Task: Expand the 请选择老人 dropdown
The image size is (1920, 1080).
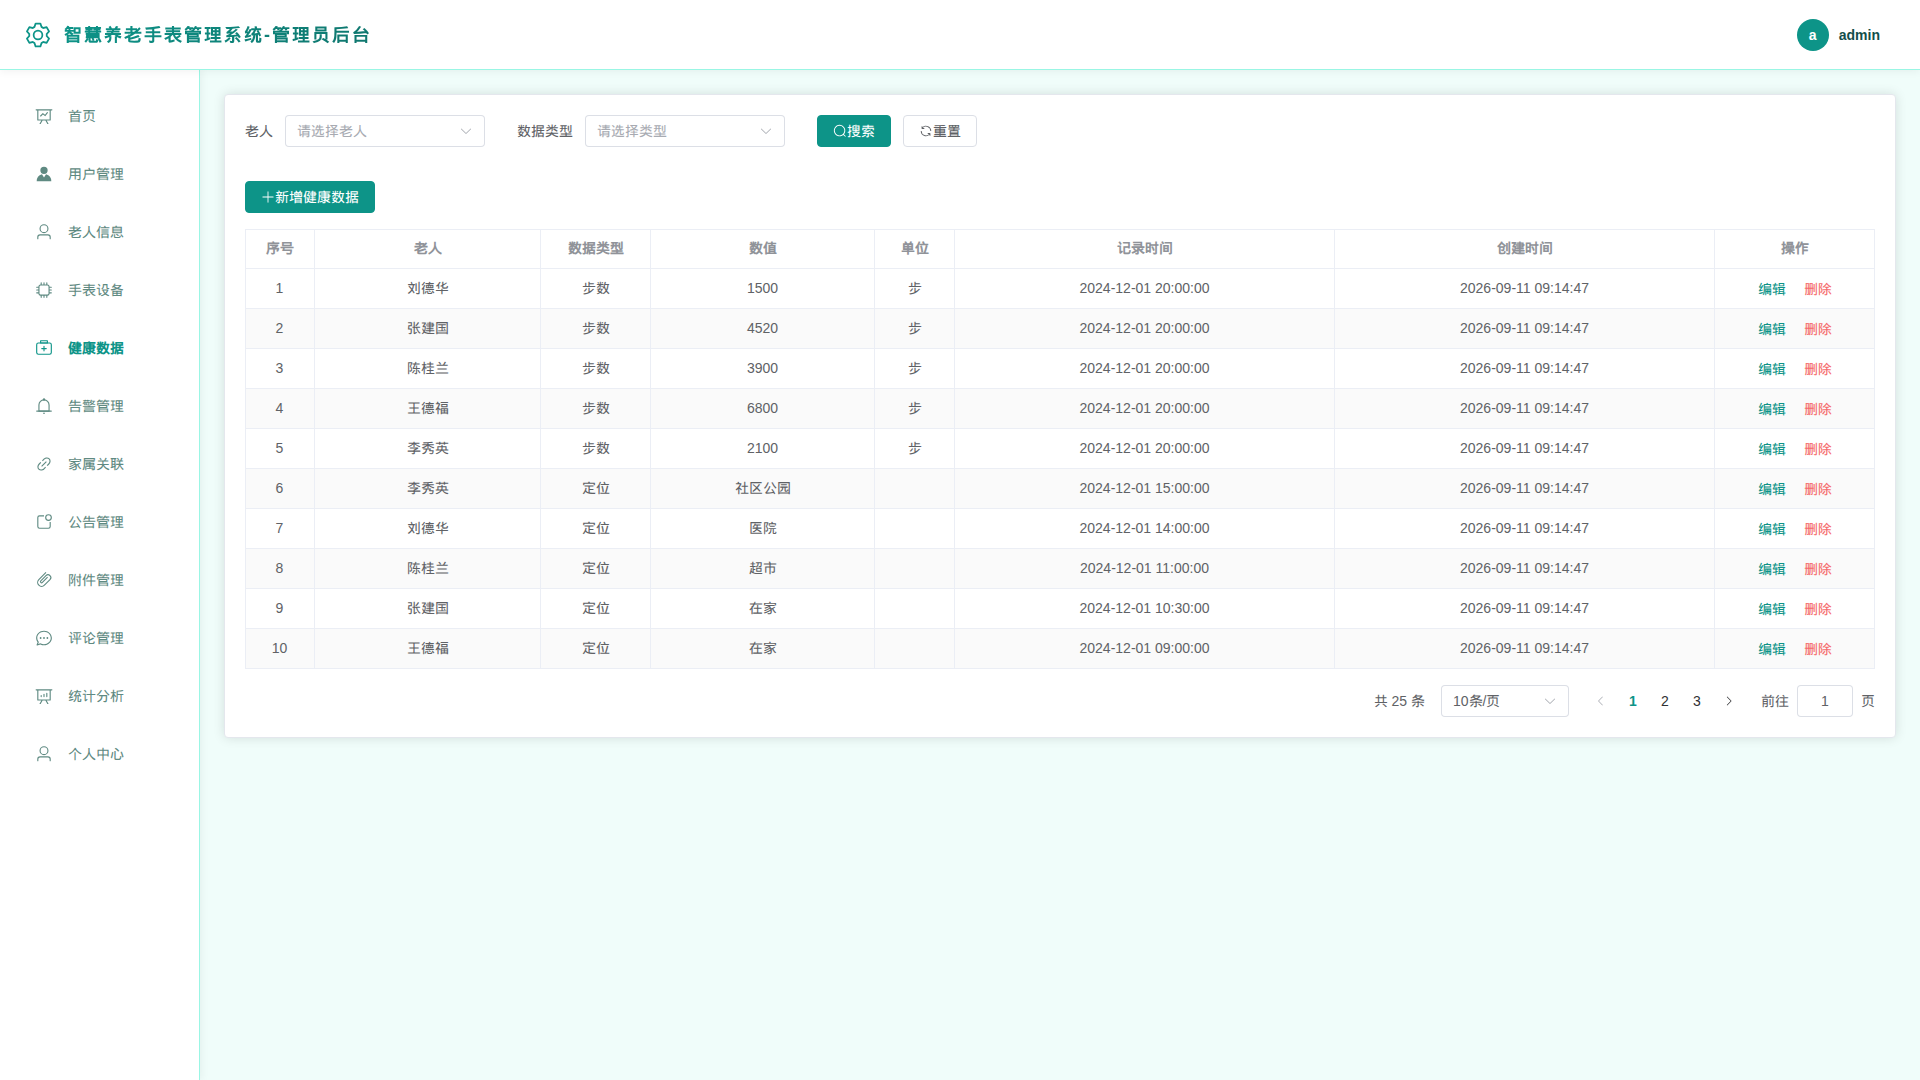Action: click(x=385, y=131)
